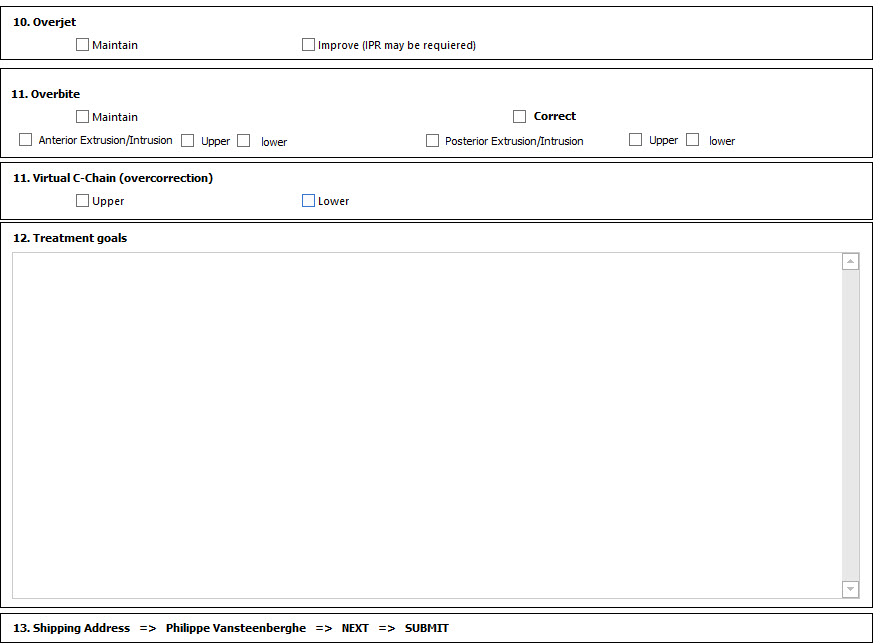
Task: Enable Posterior Extrusion/Intrusion checkbox
Action: click(x=433, y=141)
